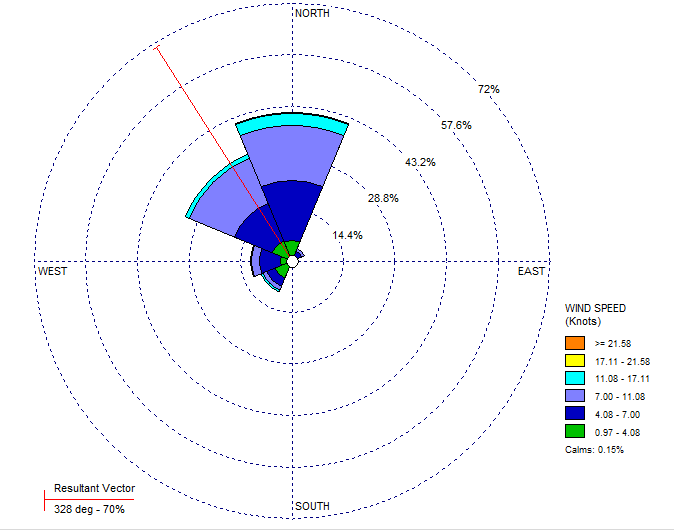
Task: Select the 43.2% ring label
Action: 420,162
